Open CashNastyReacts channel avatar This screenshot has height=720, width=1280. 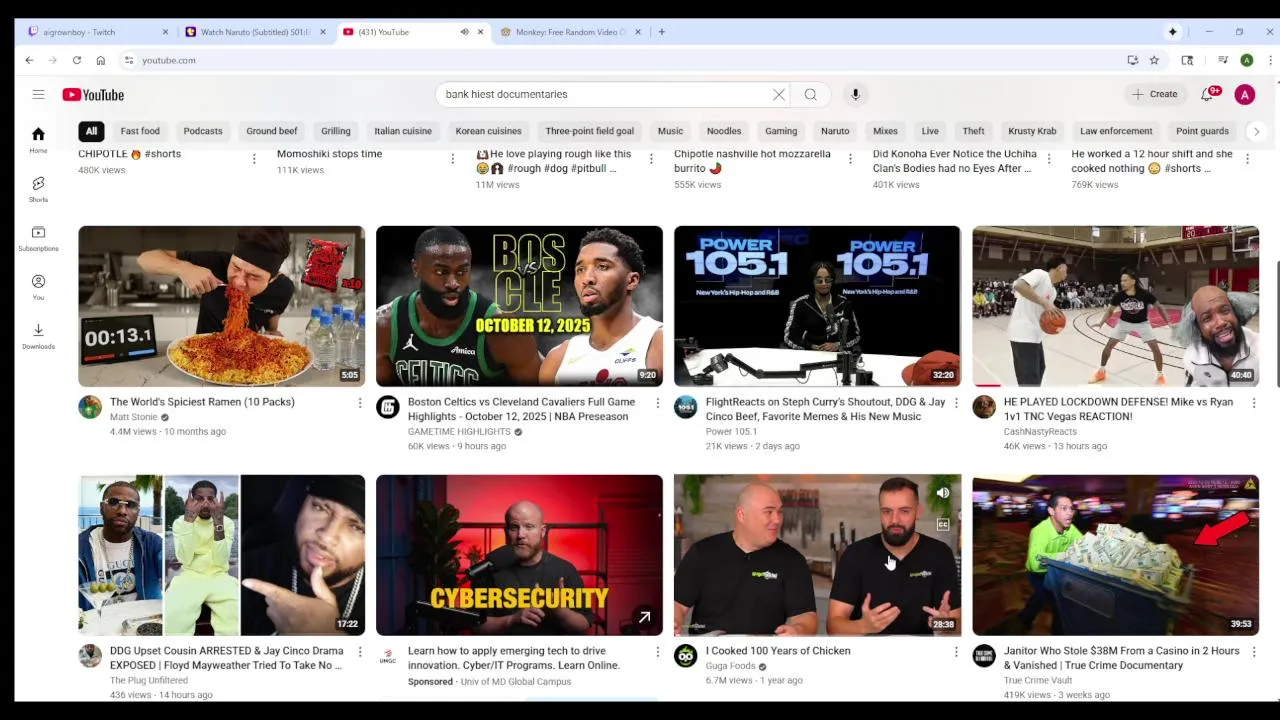pos(984,407)
